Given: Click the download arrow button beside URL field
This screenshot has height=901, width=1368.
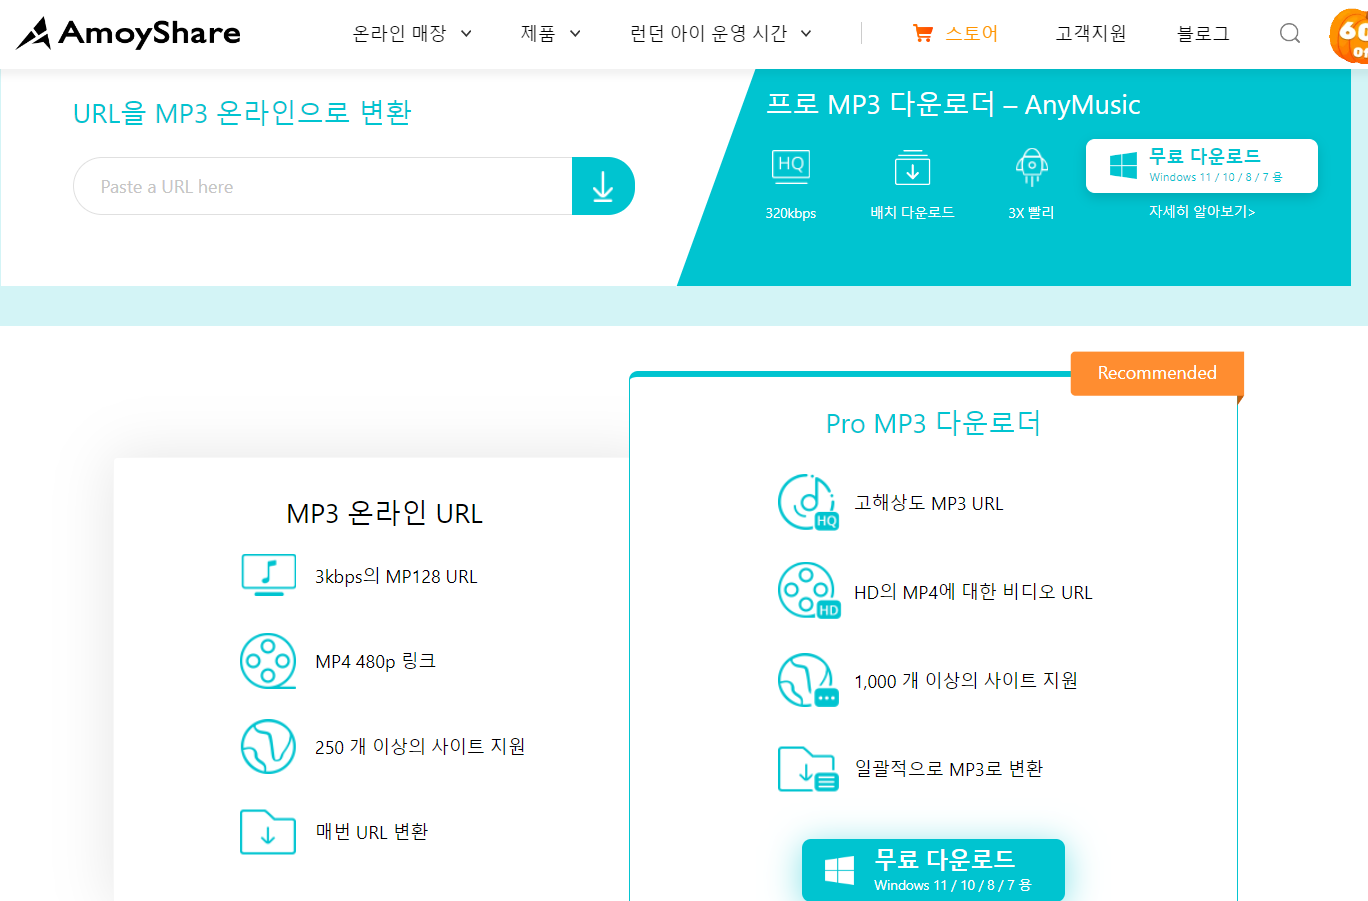Looking at the screenshot, I should tap(603, 186).
